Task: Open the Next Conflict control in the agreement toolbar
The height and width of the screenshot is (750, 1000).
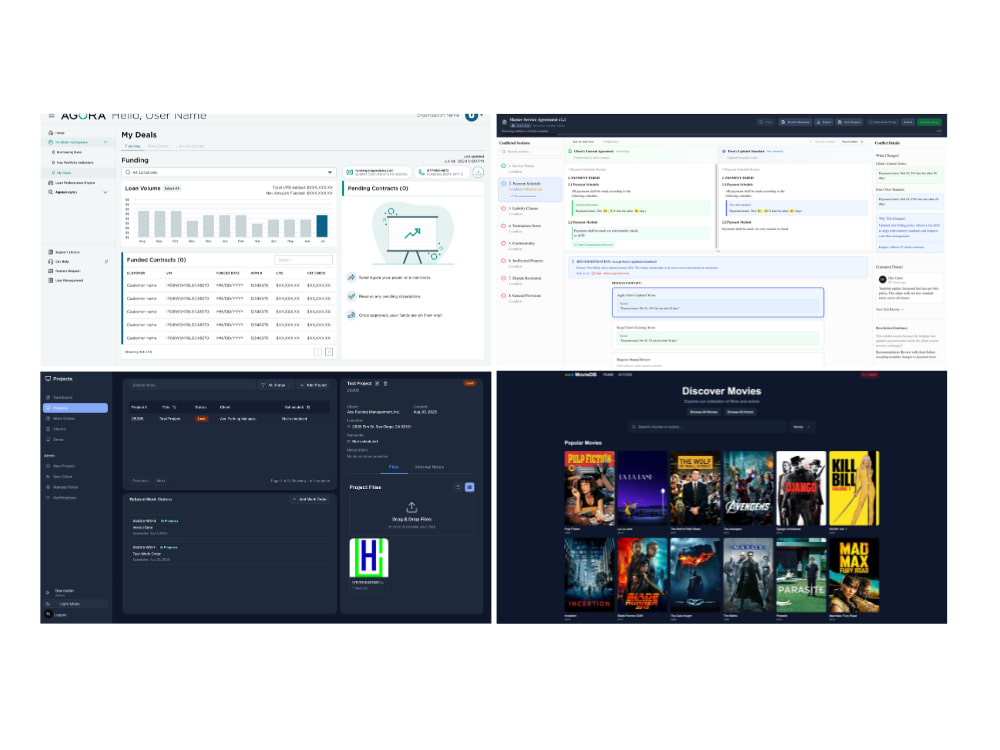Action: (852, 142)
